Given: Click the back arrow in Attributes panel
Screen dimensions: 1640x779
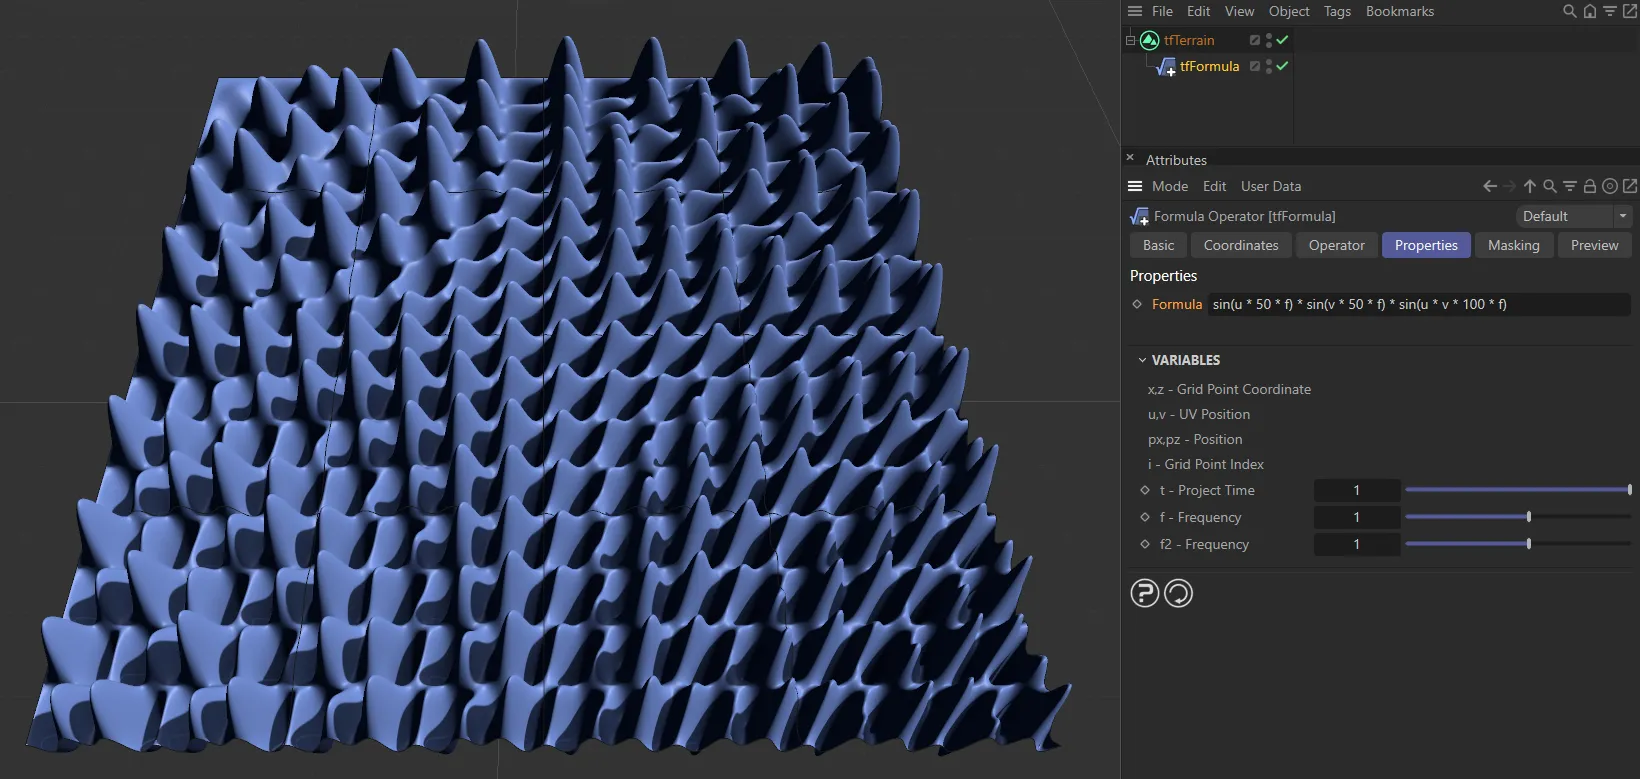Looking at the screenshot, I should [1490, 186].
